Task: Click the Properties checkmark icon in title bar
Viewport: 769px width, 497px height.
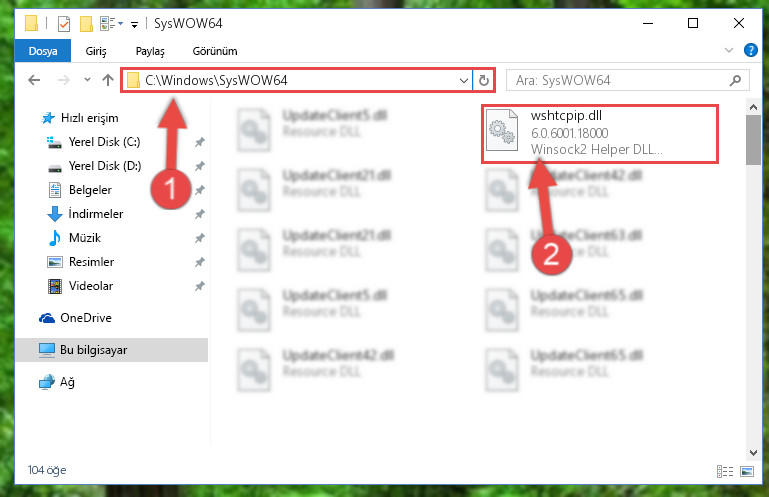Action: (64, 24)
